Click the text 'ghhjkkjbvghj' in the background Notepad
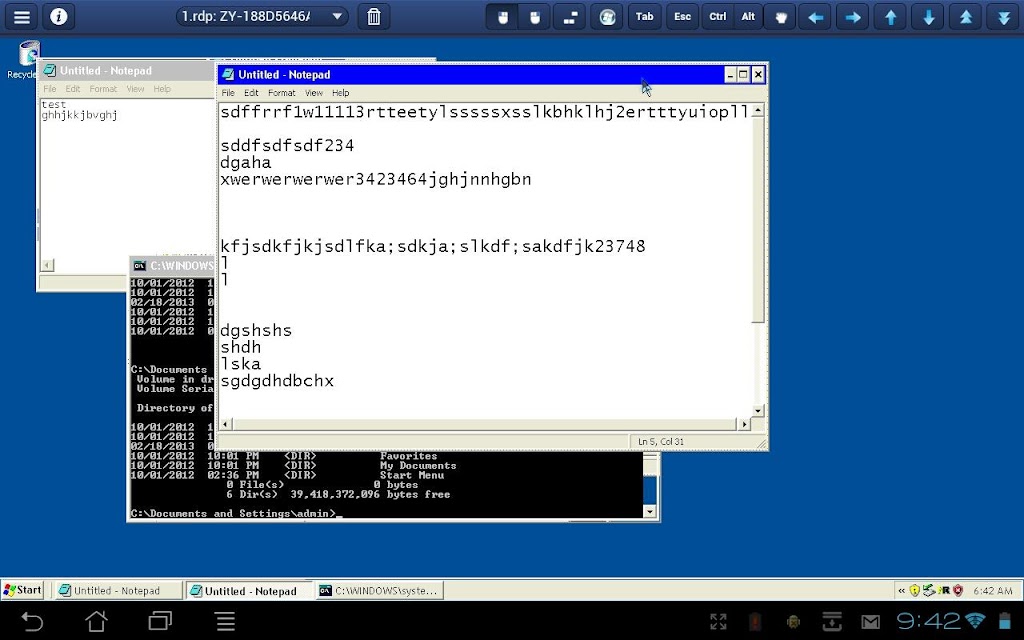 tap(80, 115)
